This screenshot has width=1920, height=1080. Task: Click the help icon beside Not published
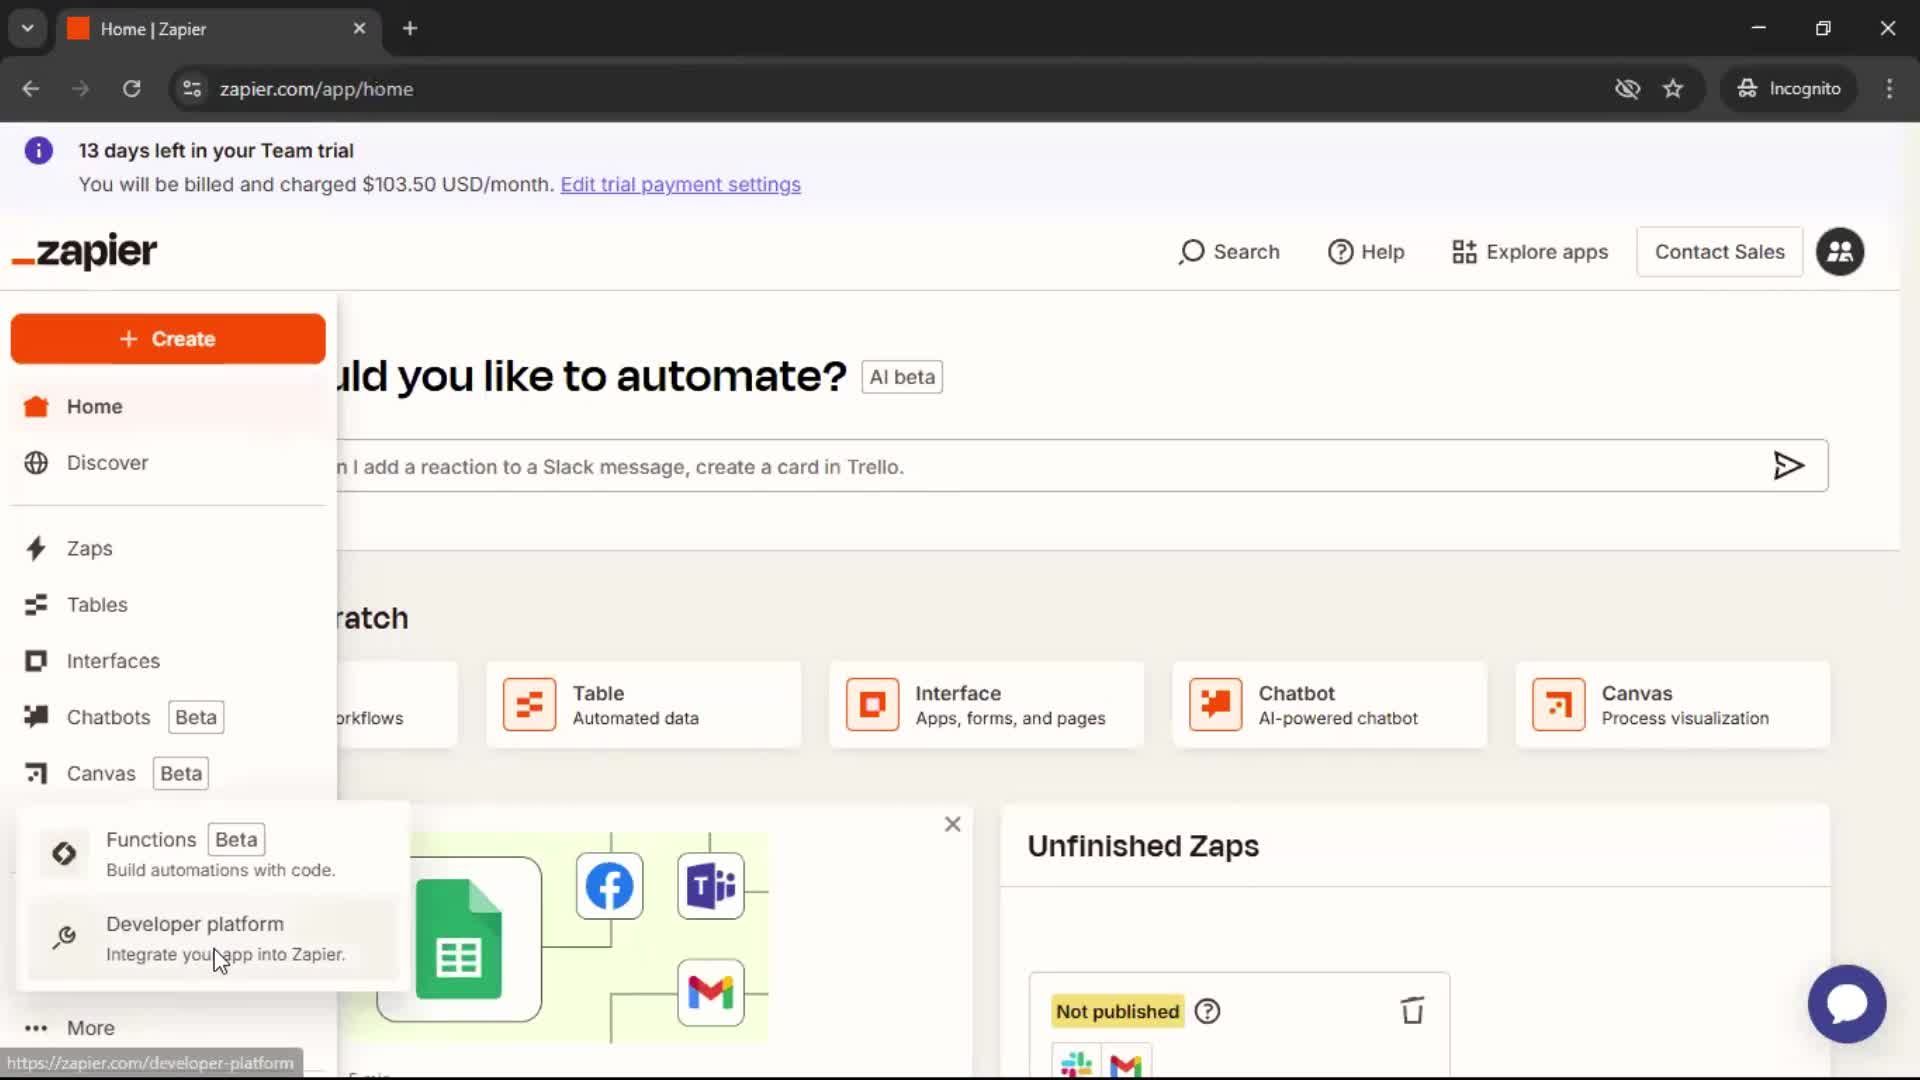(x=1207, y=1011)
